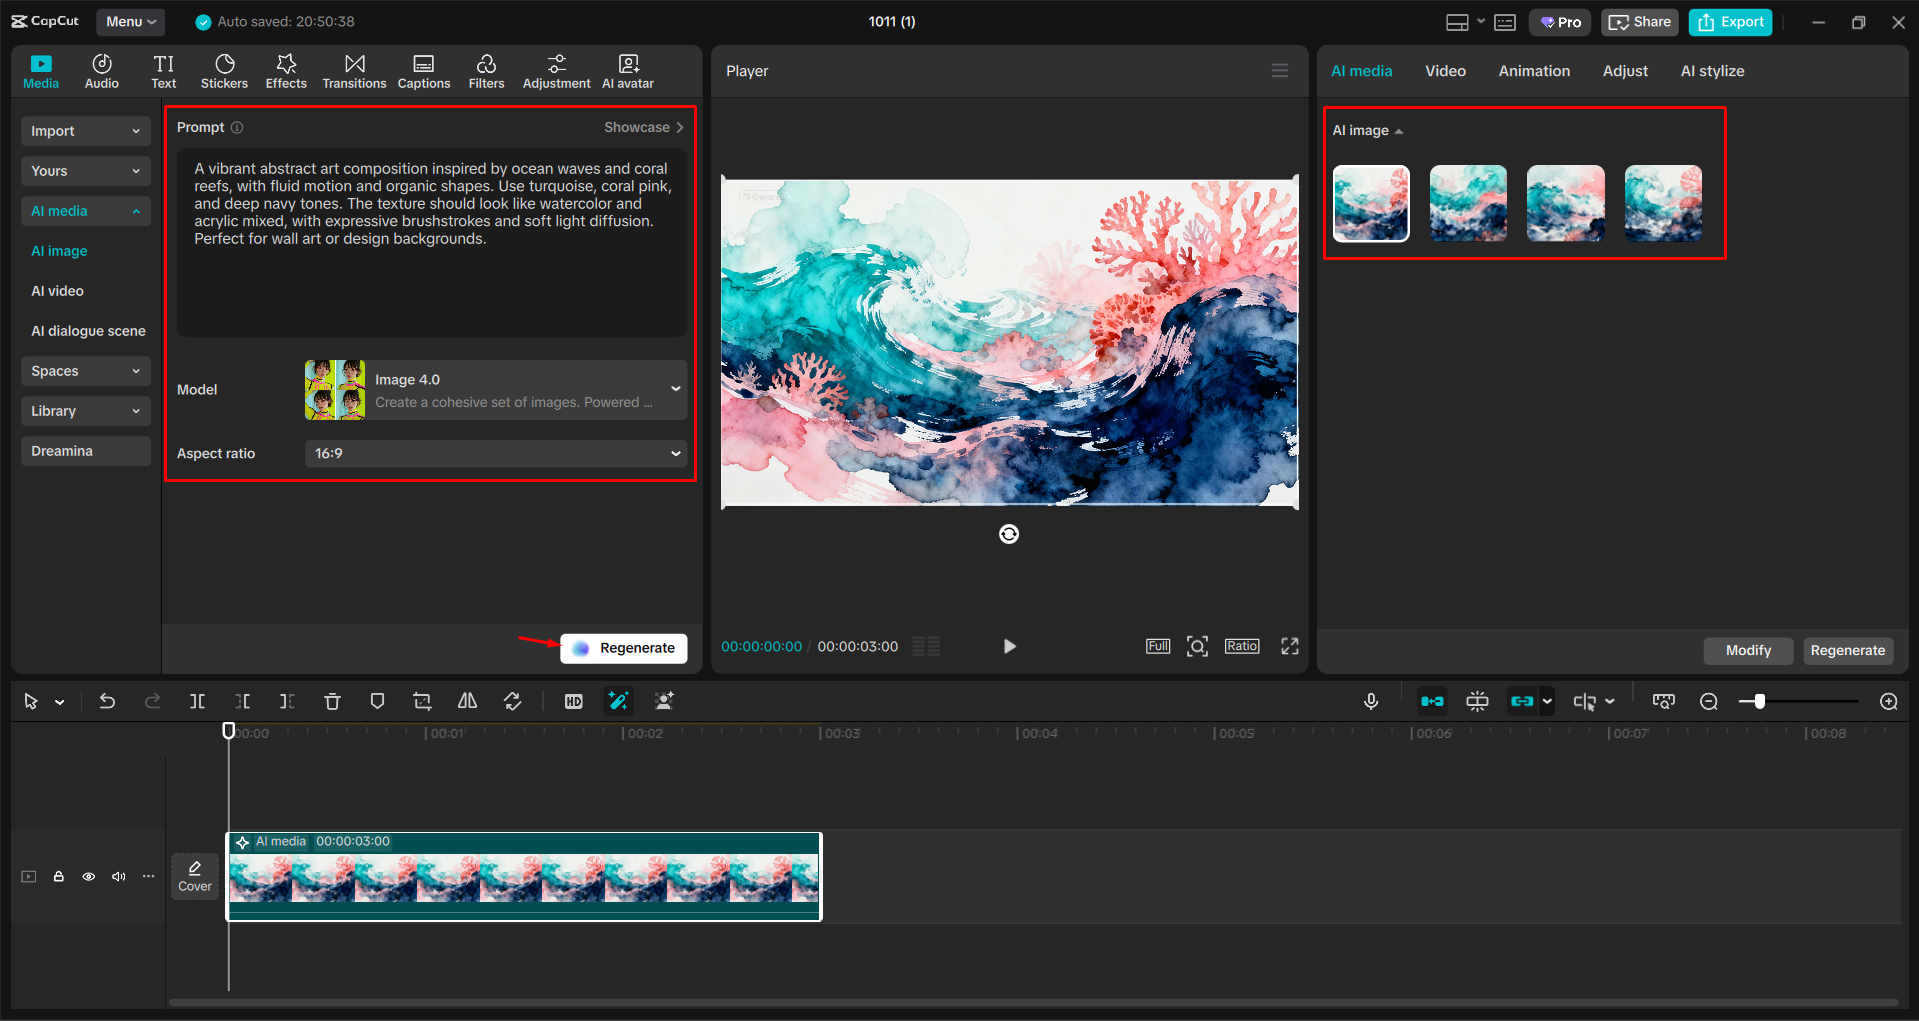
Task: Open the Filters panel
Action: (486, 70)
